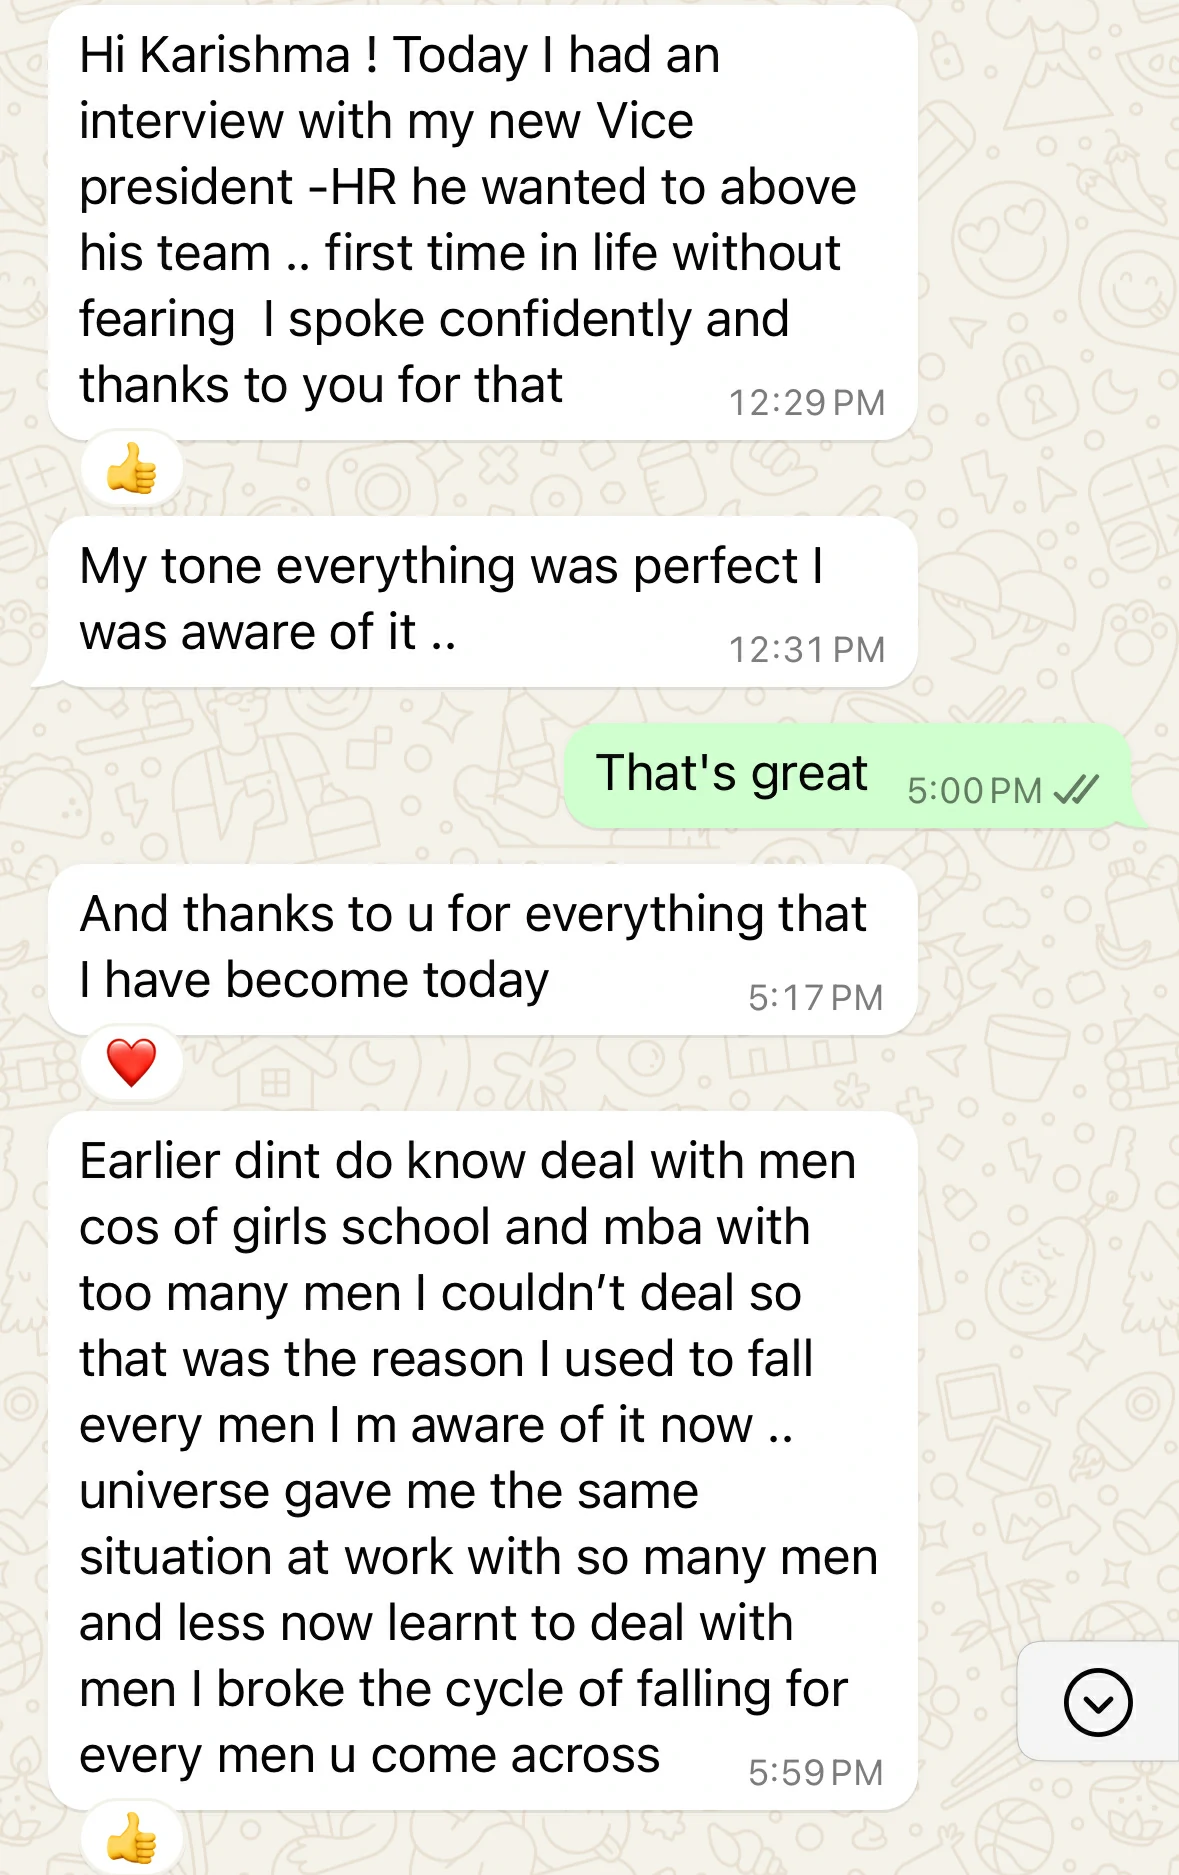The width and height of the screenshot is (1179, 1875).
Task: Tap the scroll-to-bottom chevron button
Action: pos(1098,1701)
